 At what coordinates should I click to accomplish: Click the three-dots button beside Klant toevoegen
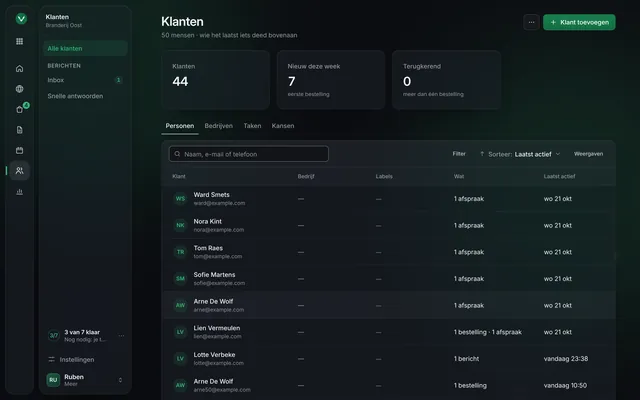pos(531,22)
